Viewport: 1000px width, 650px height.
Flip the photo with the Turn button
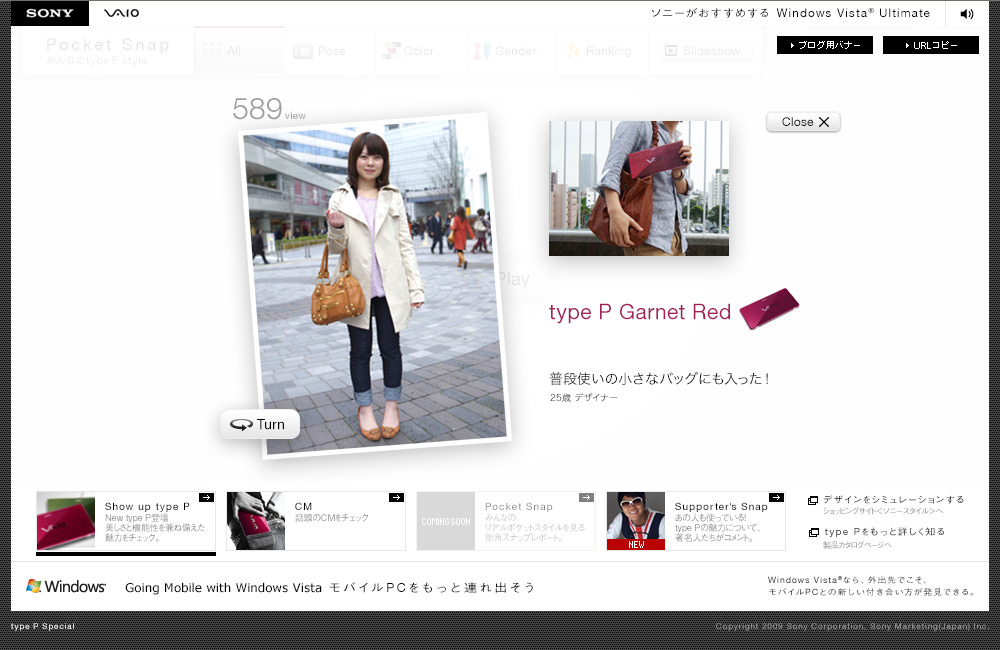pyautogui.click(x=260, y=424)
